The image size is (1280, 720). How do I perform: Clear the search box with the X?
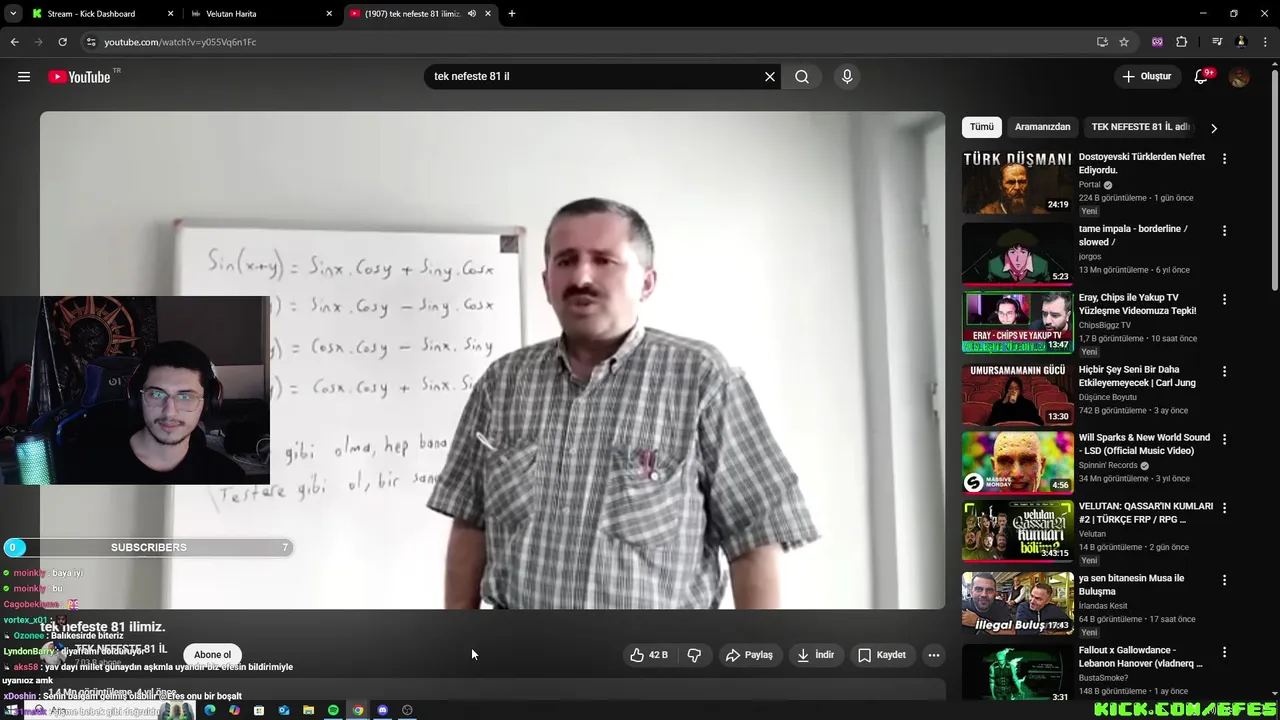770,77
